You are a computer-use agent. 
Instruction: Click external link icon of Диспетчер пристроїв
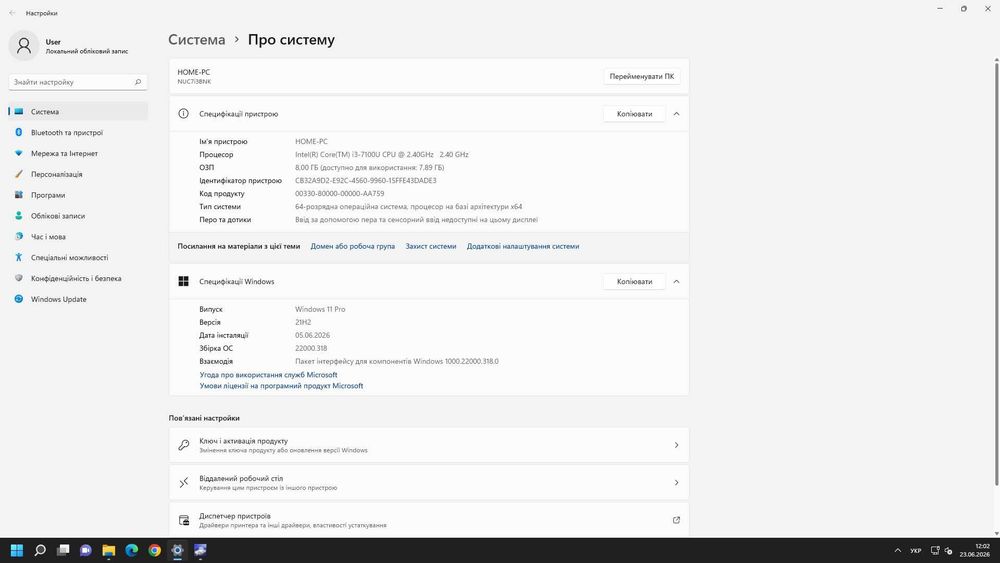pyautogui.click(x=676, y=520)
